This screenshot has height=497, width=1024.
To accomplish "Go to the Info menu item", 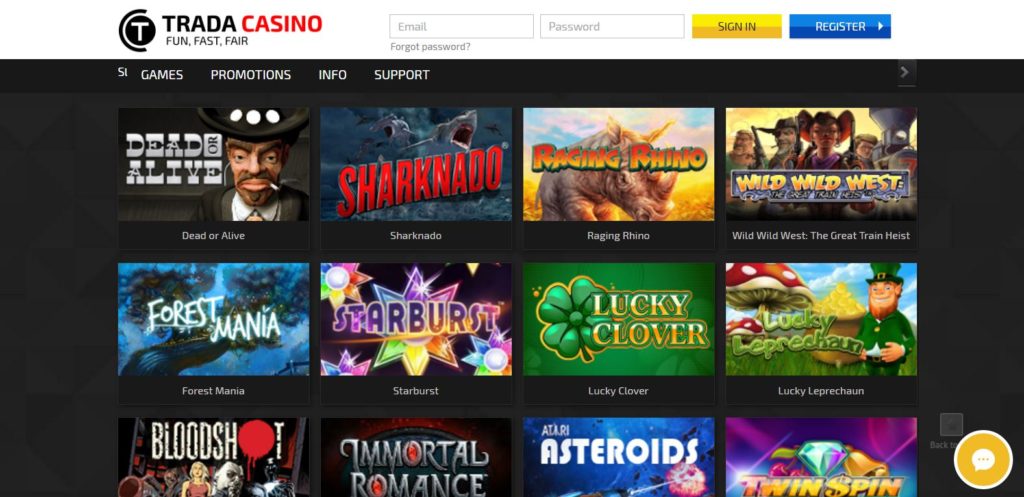I will (x=332, y=75).
